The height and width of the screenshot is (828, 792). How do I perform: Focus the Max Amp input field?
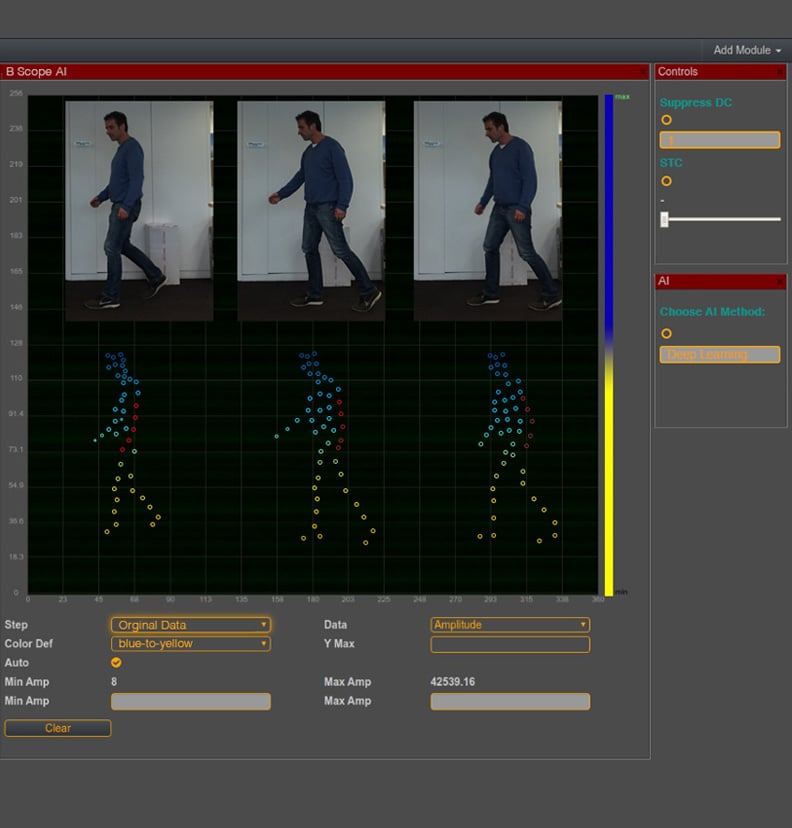point(510,701)
